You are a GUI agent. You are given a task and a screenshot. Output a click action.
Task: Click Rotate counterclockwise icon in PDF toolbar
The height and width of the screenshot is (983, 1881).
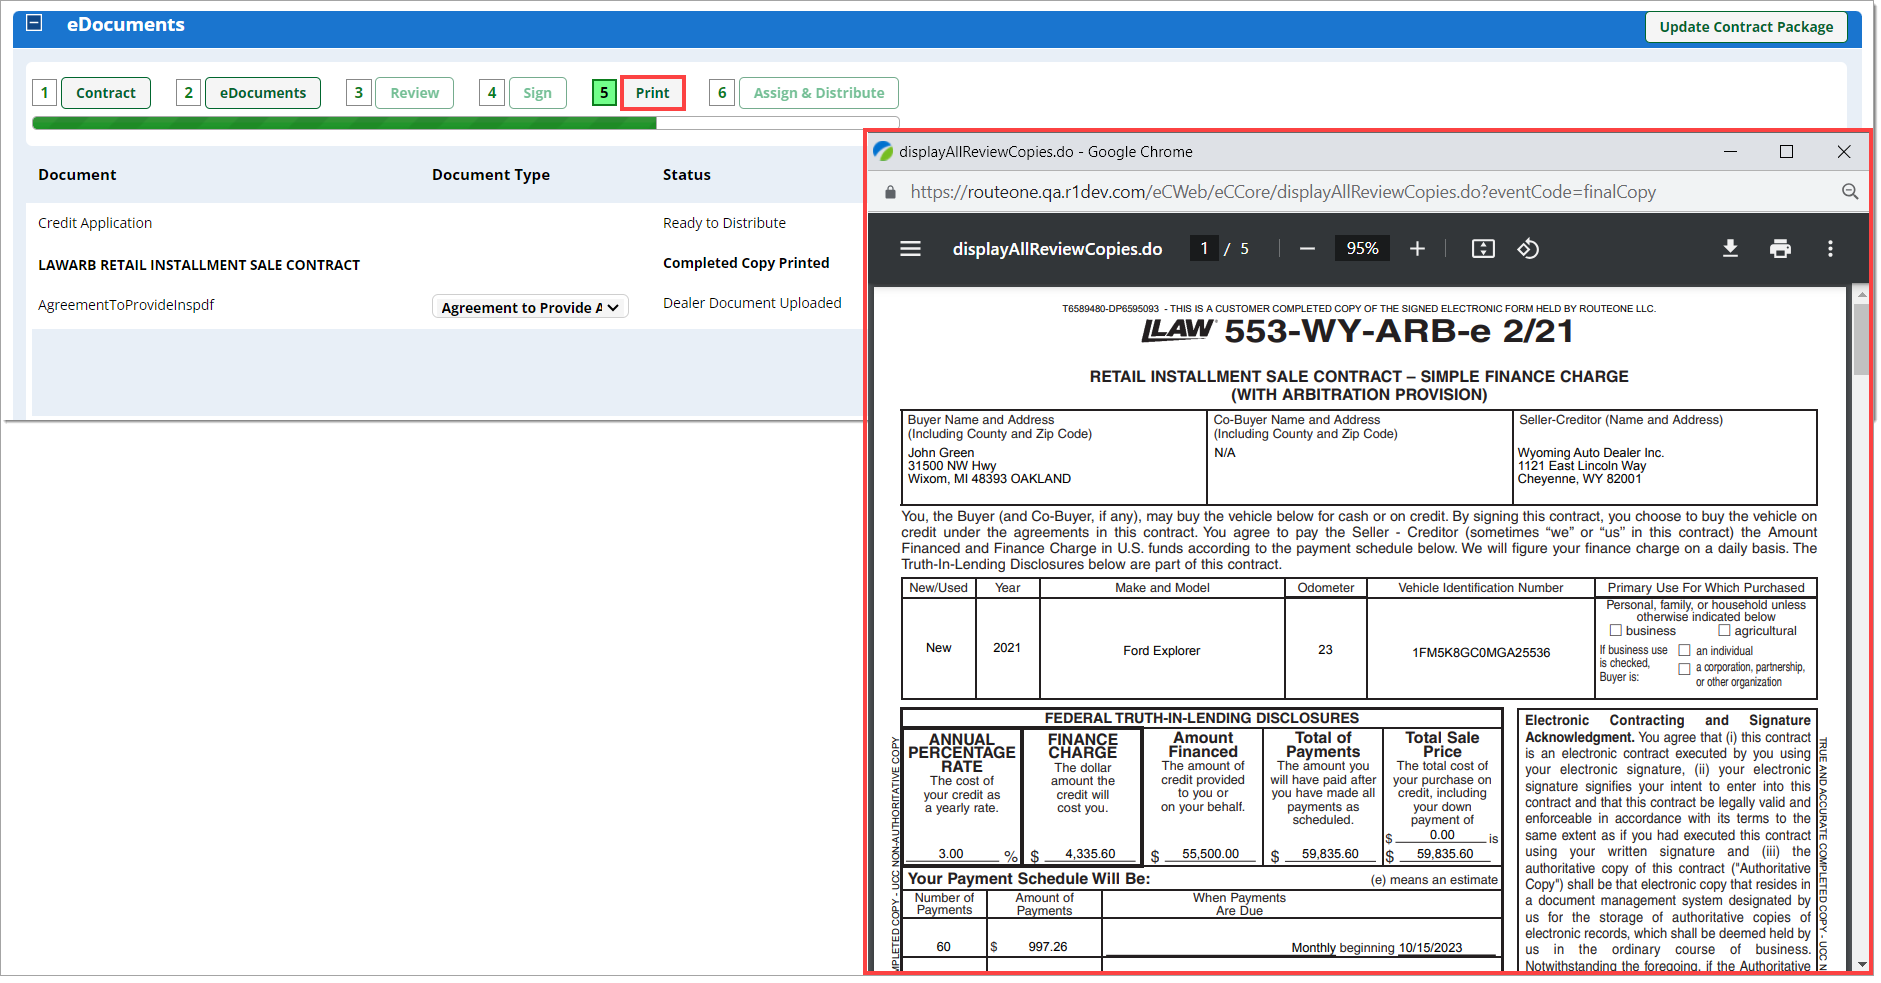point(1528,249)
